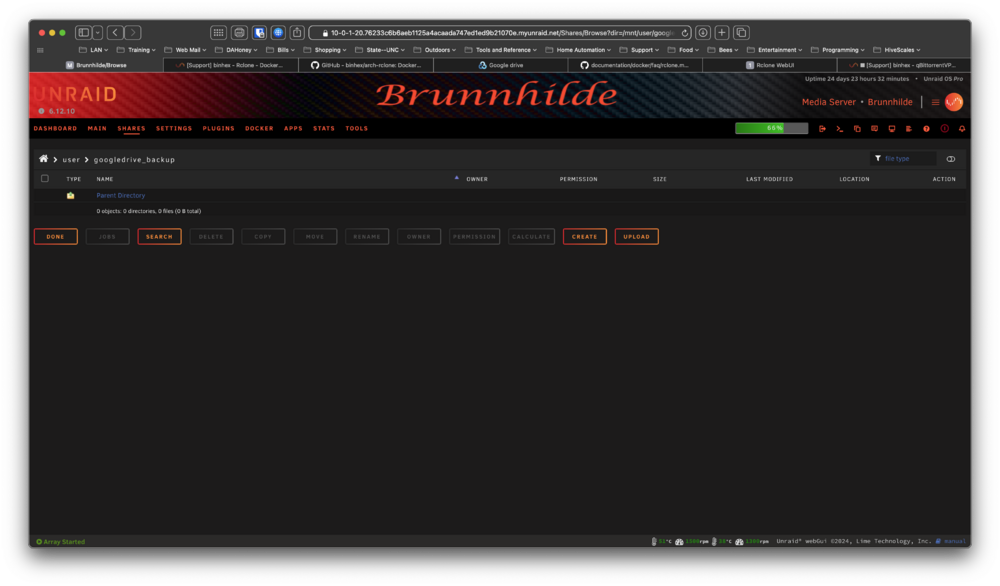Image resolution: width=1000 pixels, height=586 pixels.
Task: Sort by the Name column header
Action: pyautogui.click(x=105, y=179)
